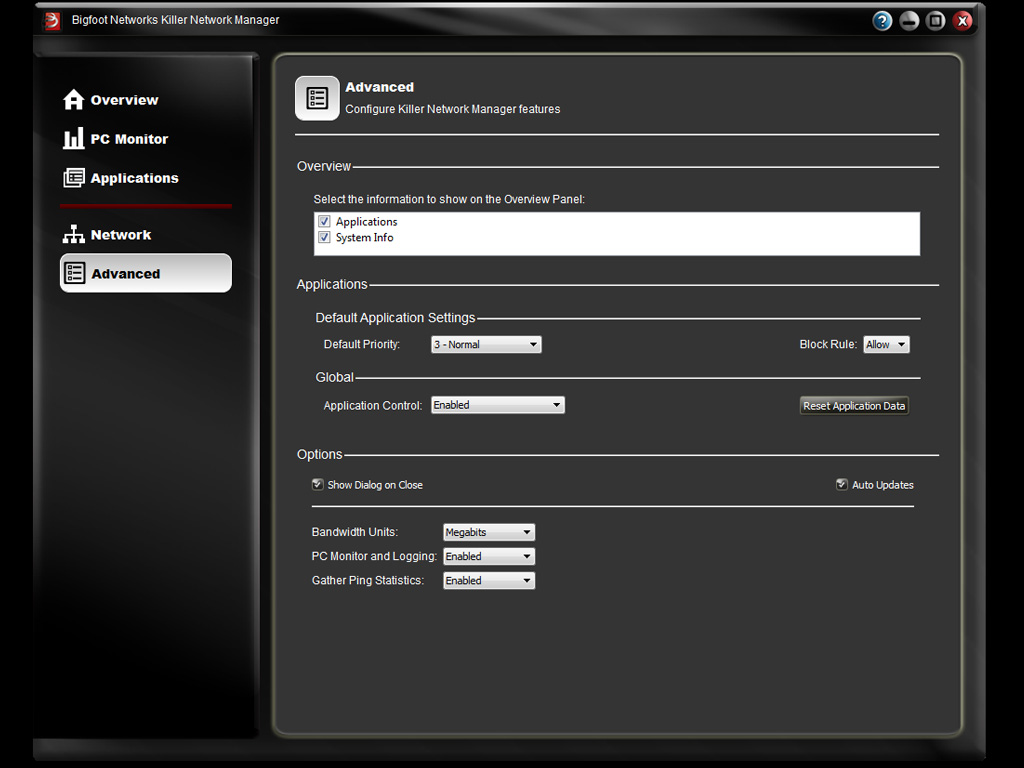Click the window title 'Bigfoot Networks Killer Network Manager'
This screenshot has height=768, width=1024.
point(175,20)
